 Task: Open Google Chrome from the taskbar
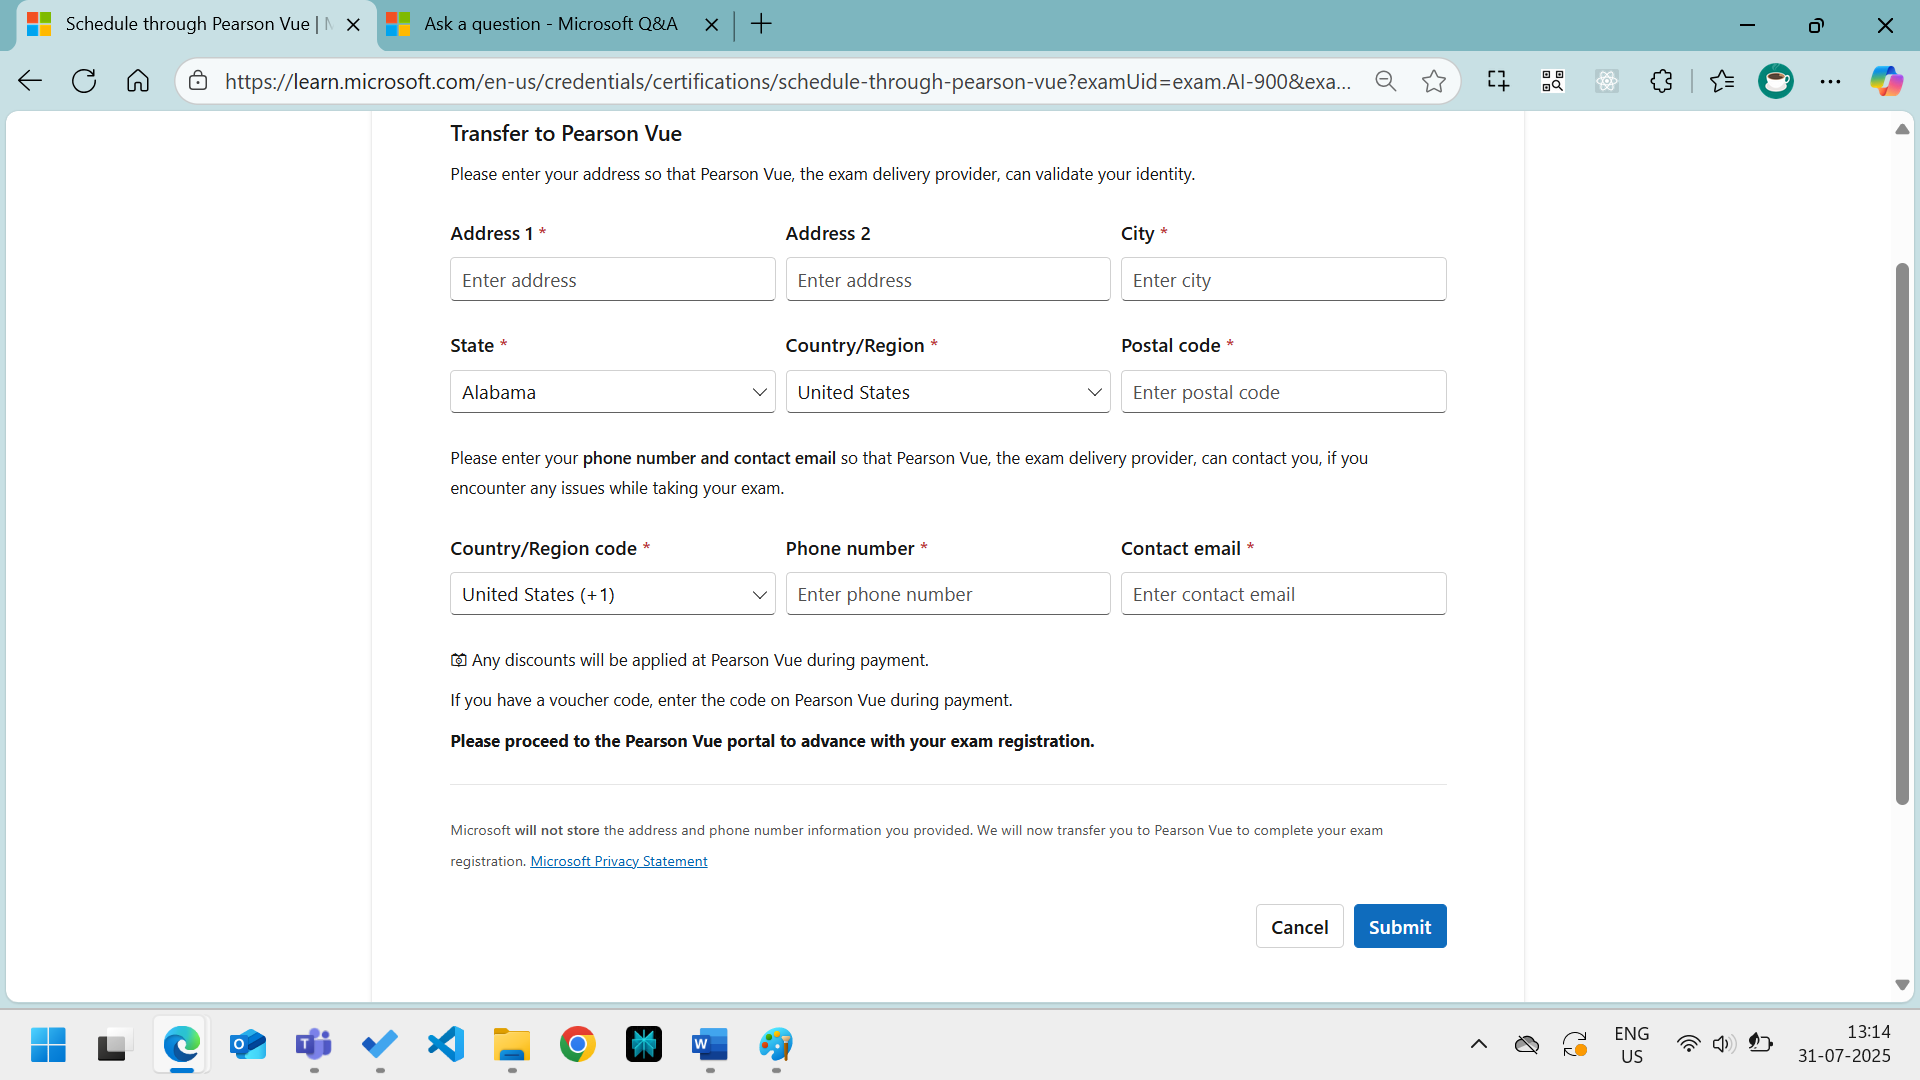578,1045
